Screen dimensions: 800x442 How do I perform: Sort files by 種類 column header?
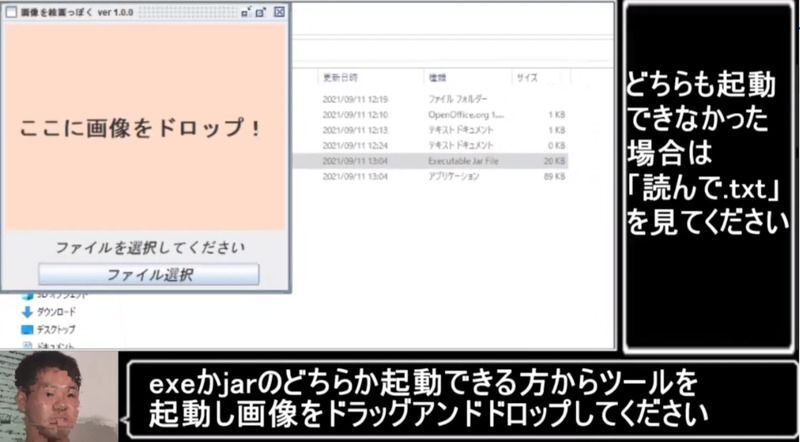pos(438,77)
